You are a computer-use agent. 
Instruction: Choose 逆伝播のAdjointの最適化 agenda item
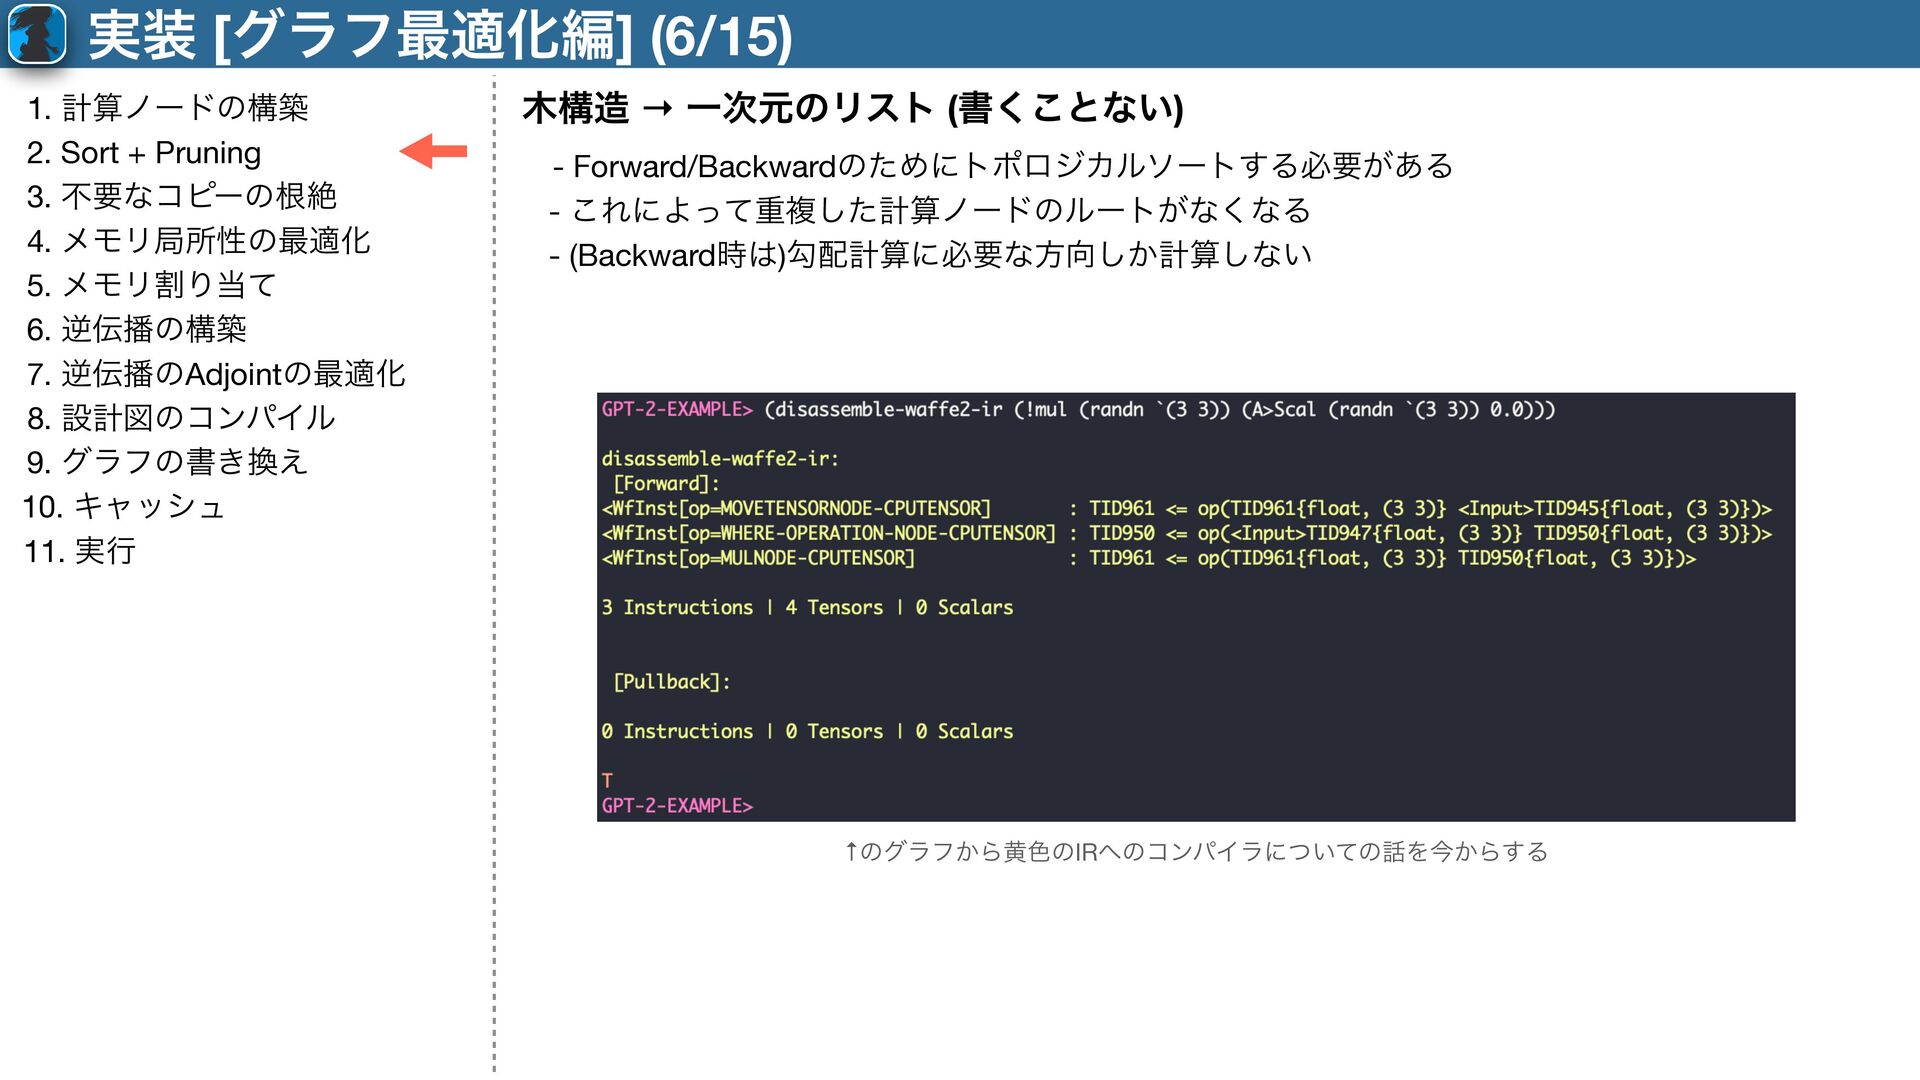216,374
